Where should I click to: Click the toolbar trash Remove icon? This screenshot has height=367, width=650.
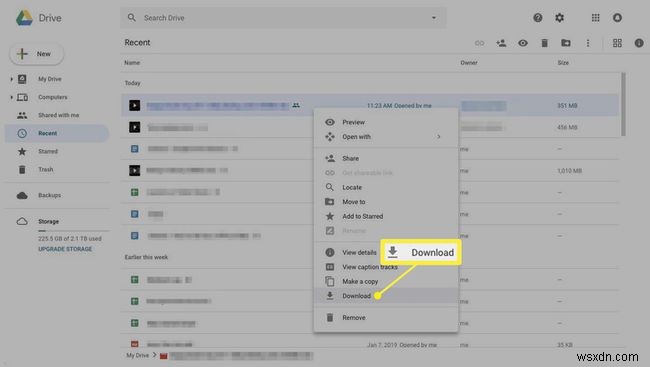545,43
